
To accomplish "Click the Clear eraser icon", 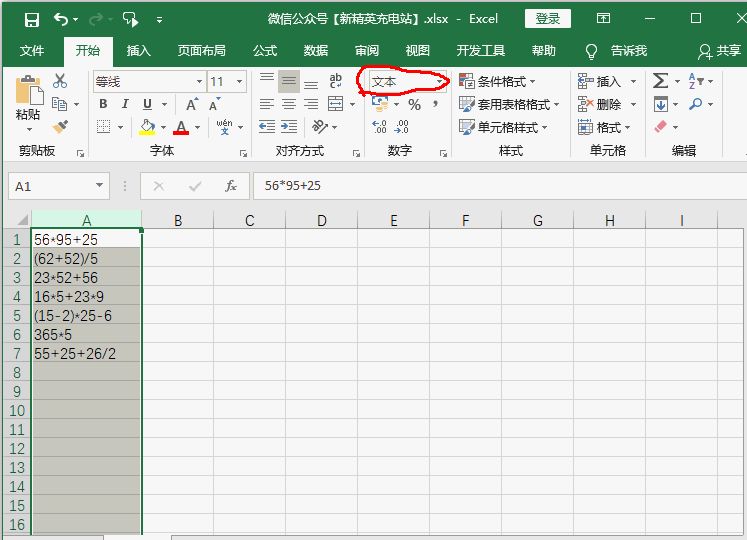I will (x=661, y=127).
